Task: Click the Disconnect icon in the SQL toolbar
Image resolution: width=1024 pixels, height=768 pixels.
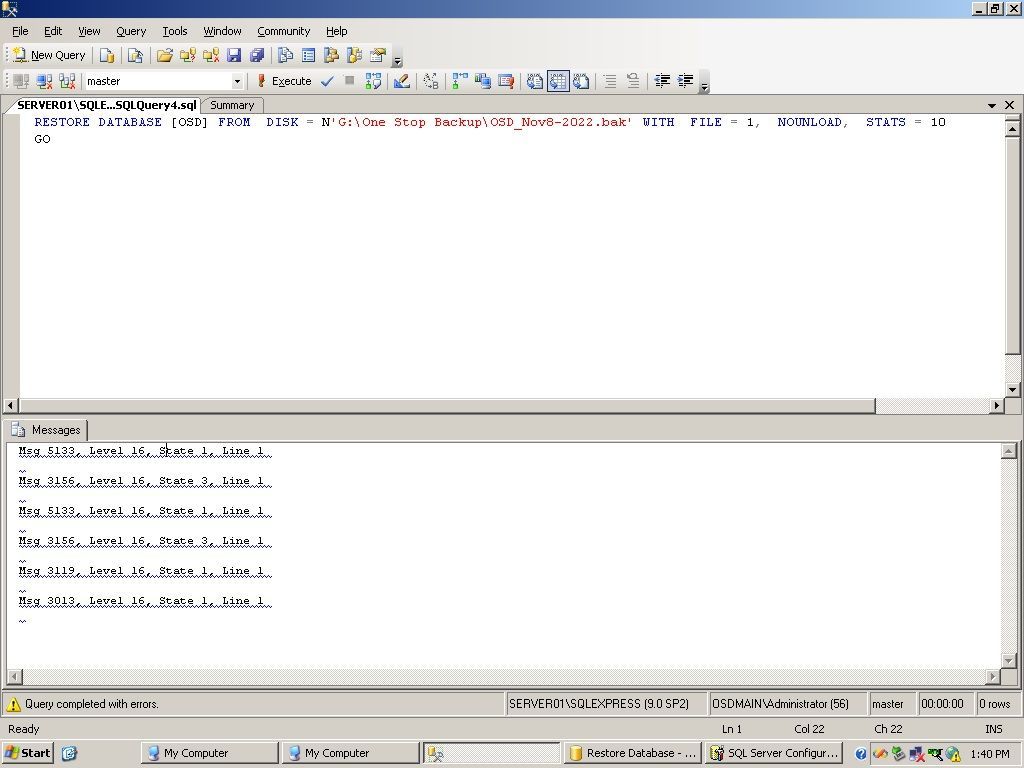Action: [43, 81]
